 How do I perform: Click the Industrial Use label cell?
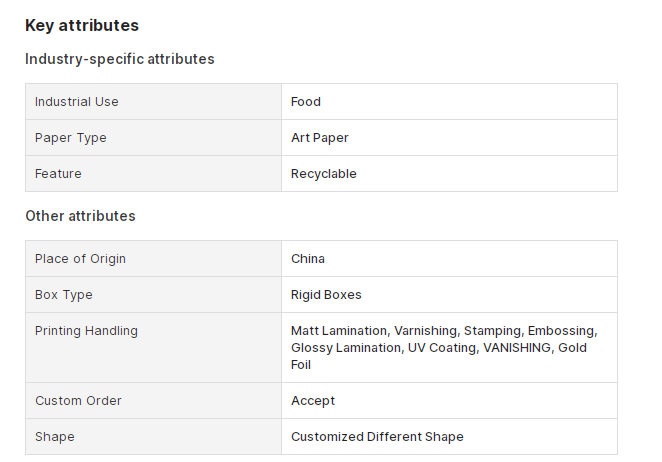tap(154, 102)
